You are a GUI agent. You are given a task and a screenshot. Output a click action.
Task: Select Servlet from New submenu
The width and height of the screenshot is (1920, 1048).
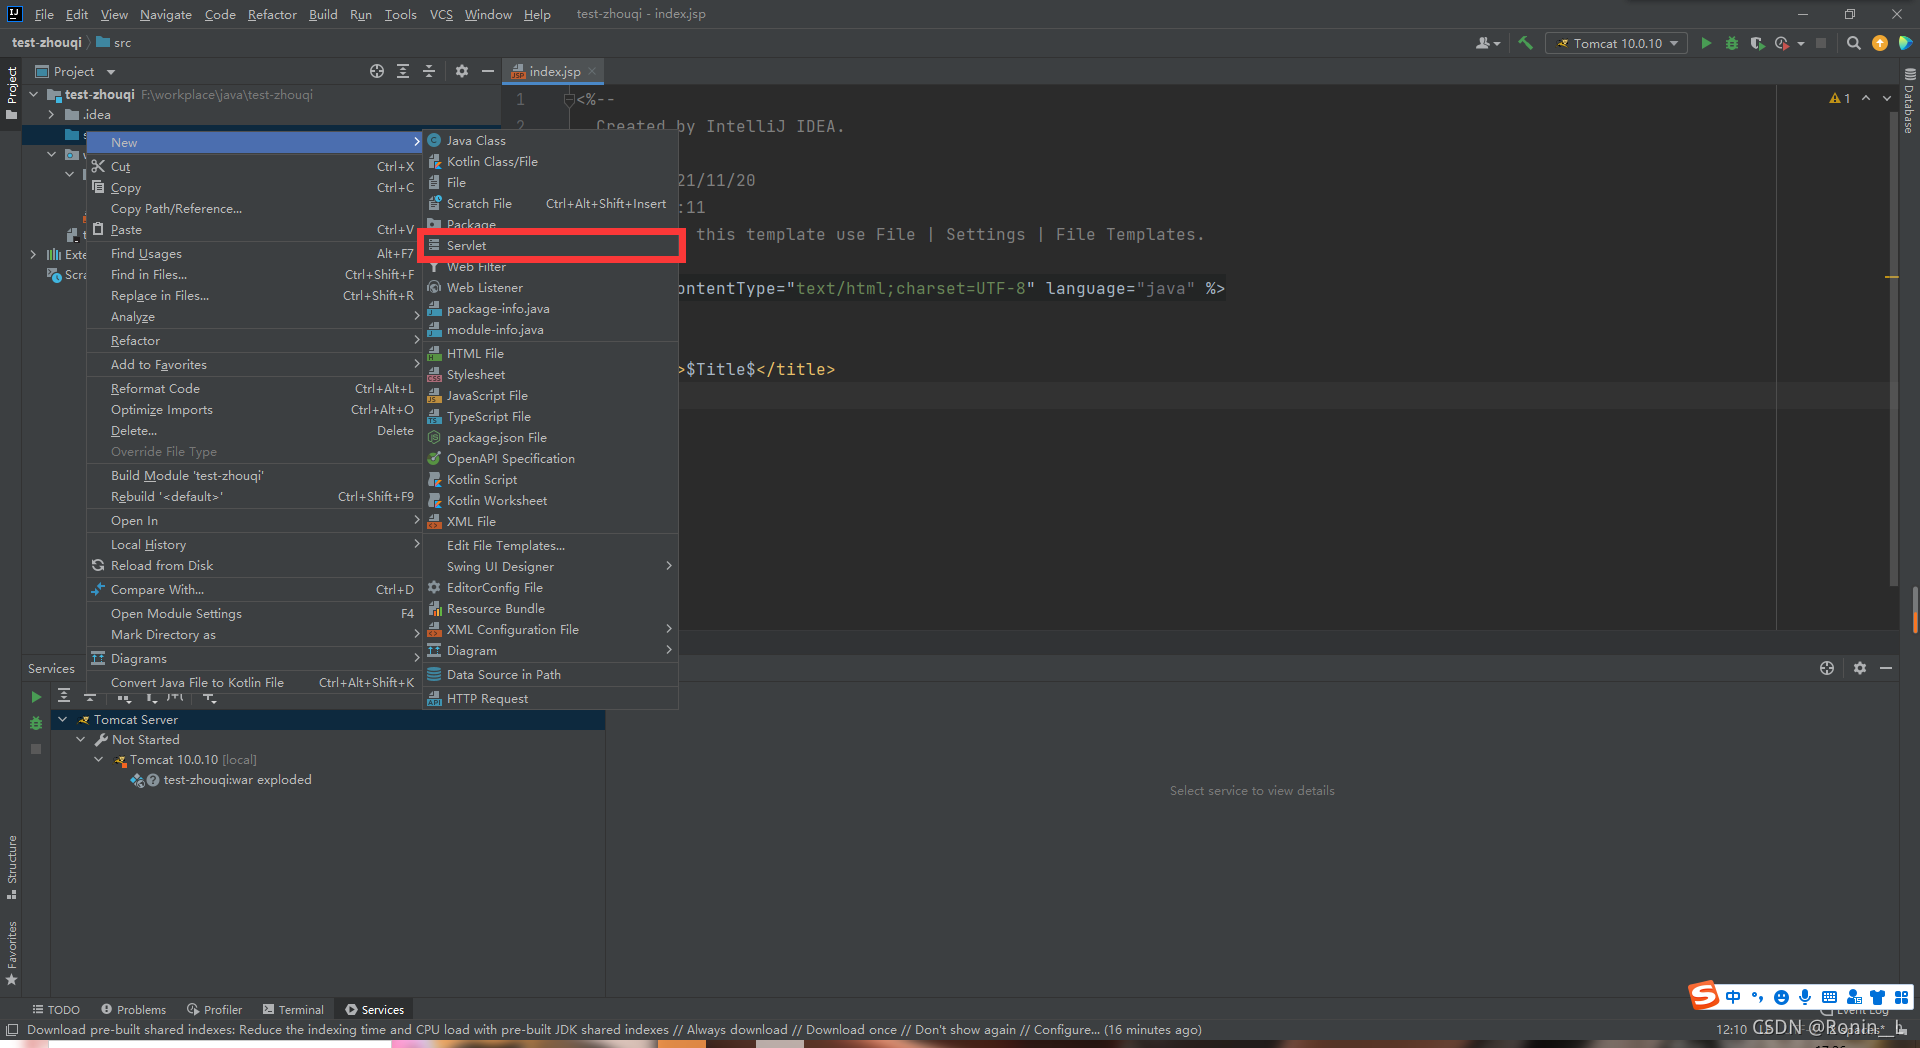tap(550, 245)
